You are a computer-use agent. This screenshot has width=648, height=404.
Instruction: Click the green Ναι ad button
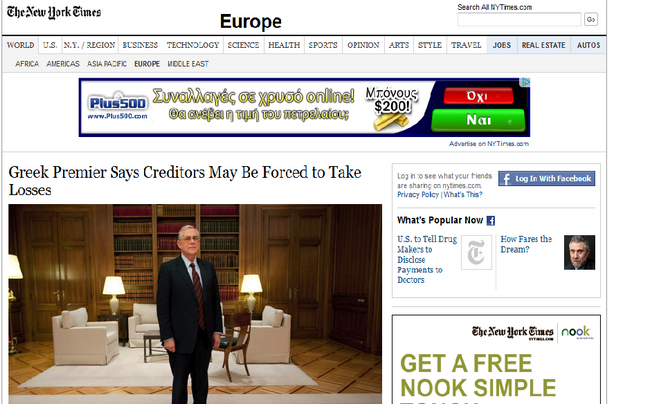click(478, 120)
